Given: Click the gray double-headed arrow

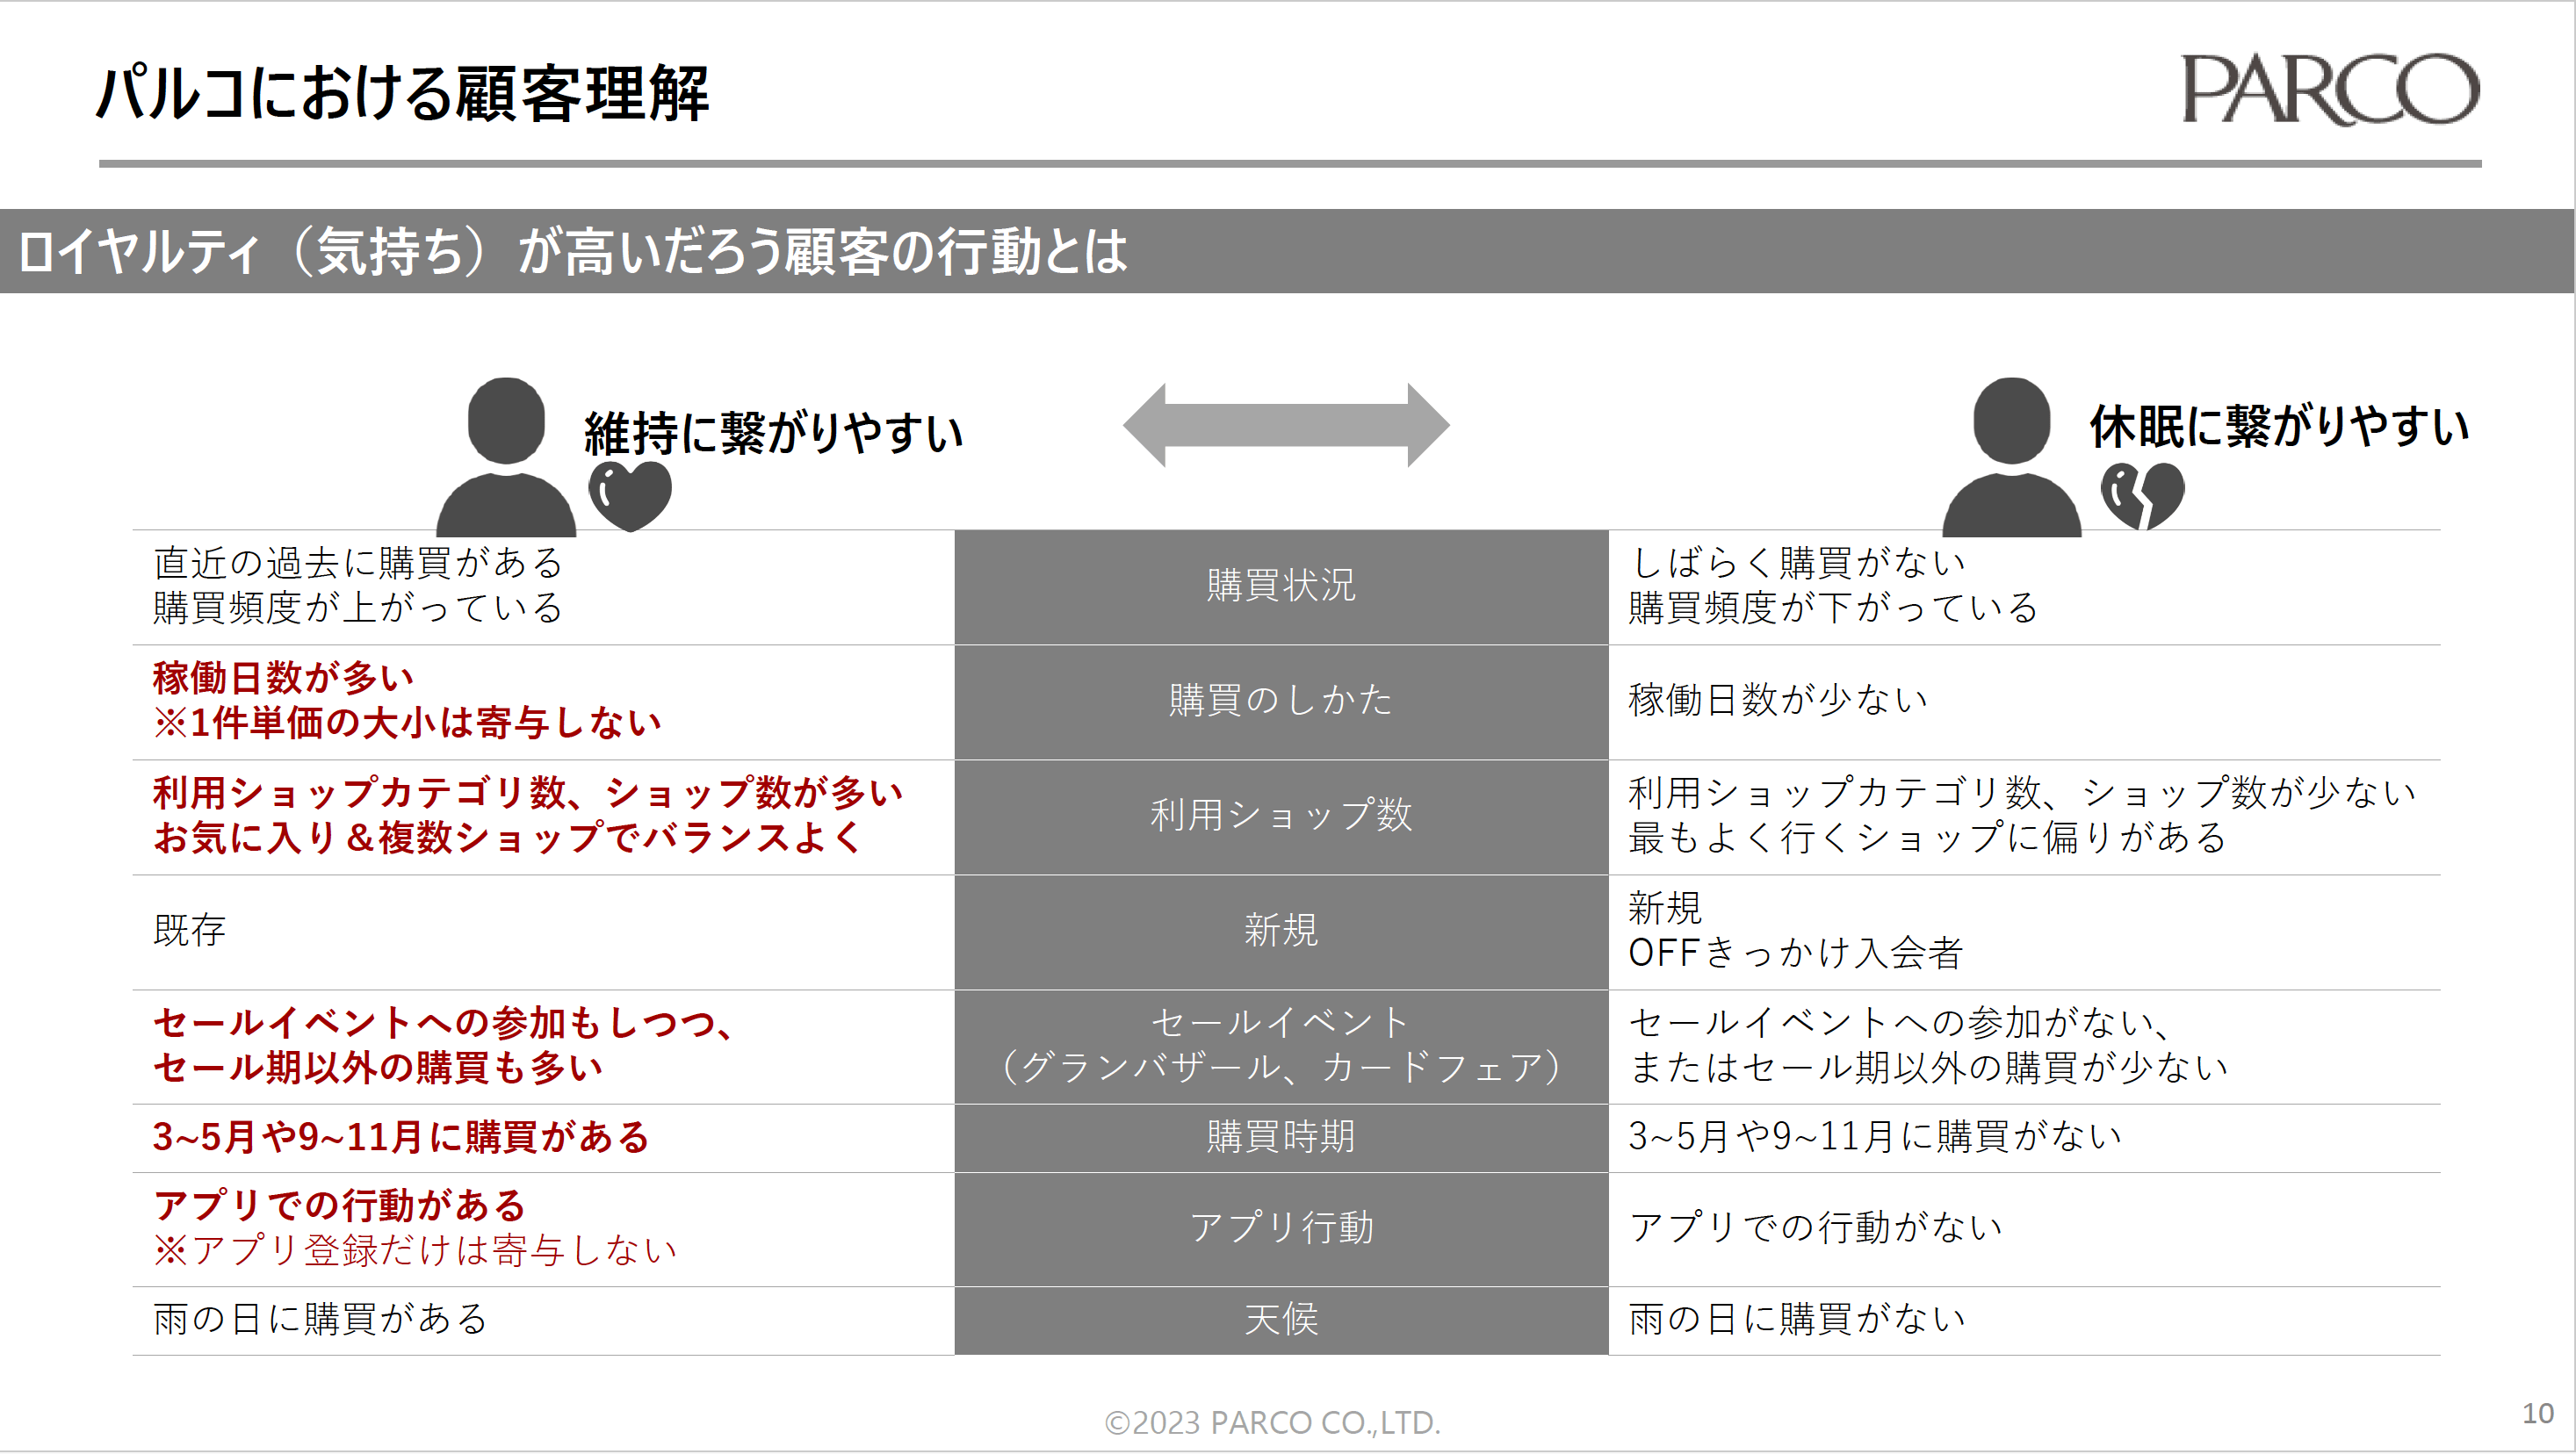Looking at the screenshot, I should point(1286,425).
